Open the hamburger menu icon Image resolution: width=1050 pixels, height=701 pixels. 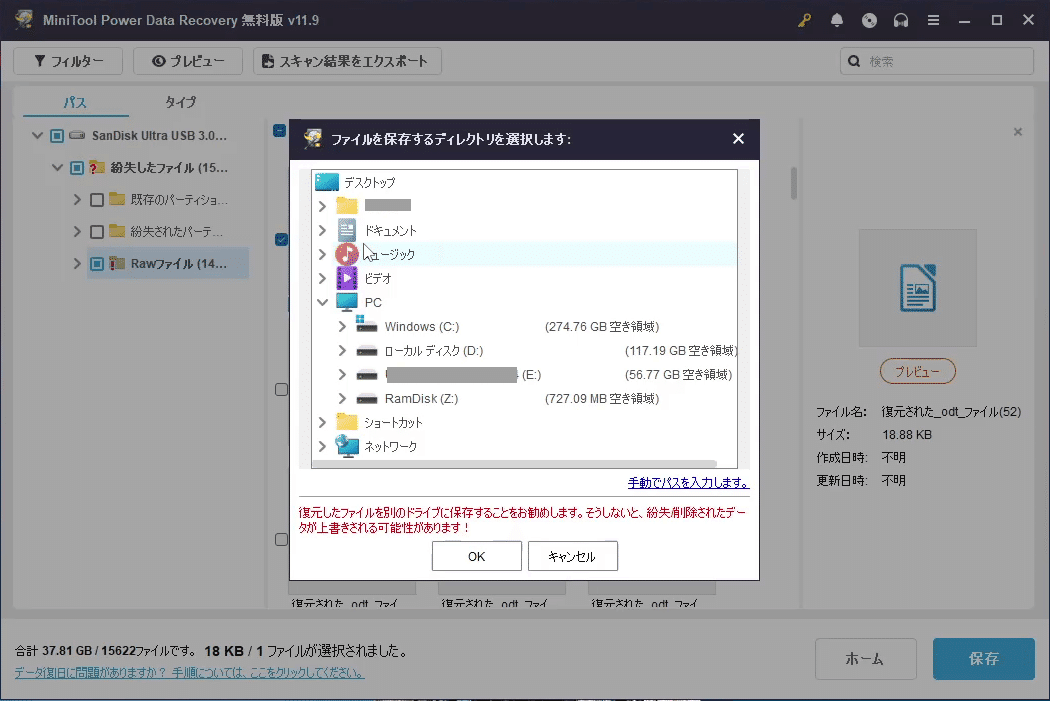pos(933,20)
